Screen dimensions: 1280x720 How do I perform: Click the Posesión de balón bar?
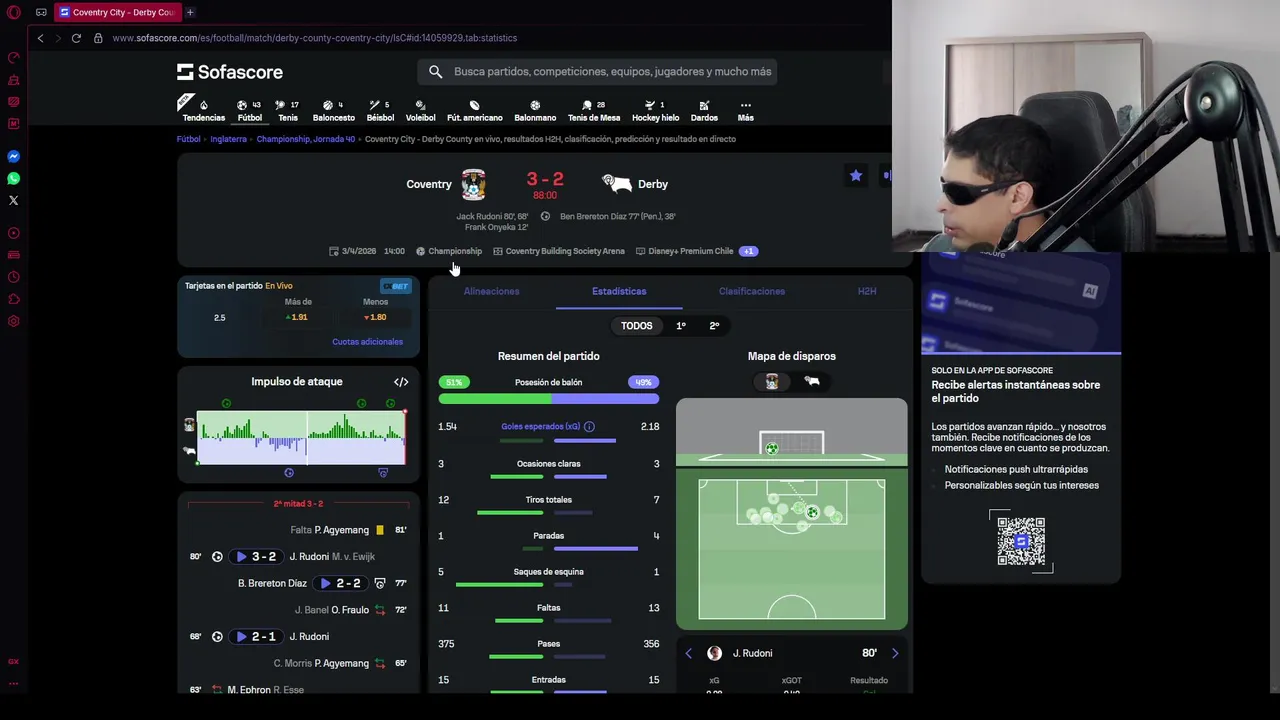point(548,399)
